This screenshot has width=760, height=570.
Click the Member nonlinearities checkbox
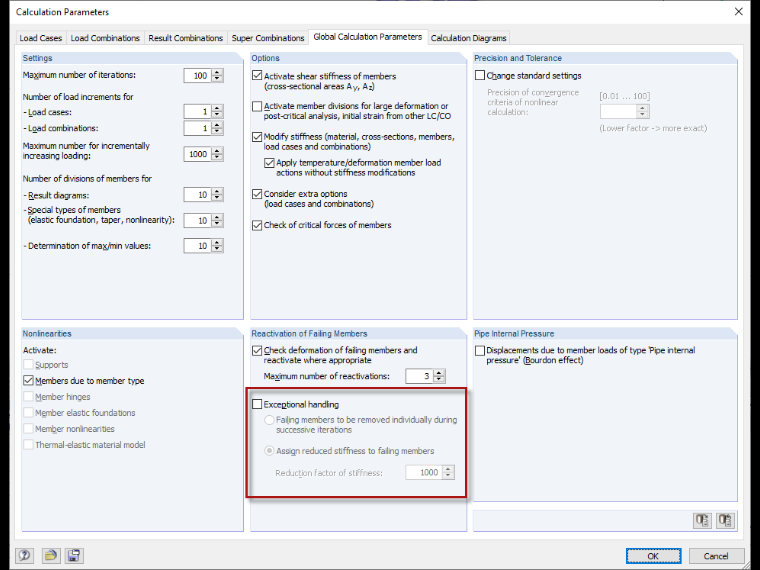click(x=29, y=429)
